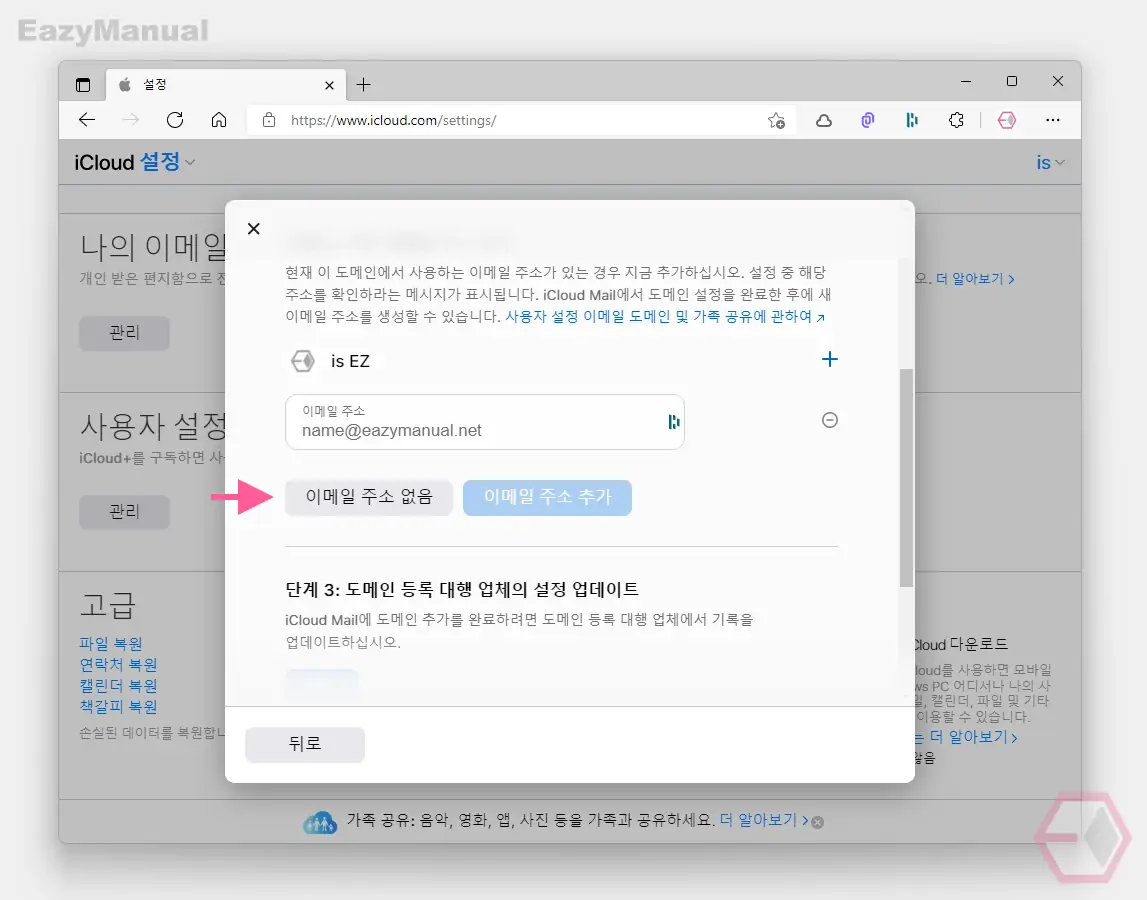The width and height of the screenshot is (1147, 900).
Task: Add email for is EZ with plus
Action: point(830,359)
